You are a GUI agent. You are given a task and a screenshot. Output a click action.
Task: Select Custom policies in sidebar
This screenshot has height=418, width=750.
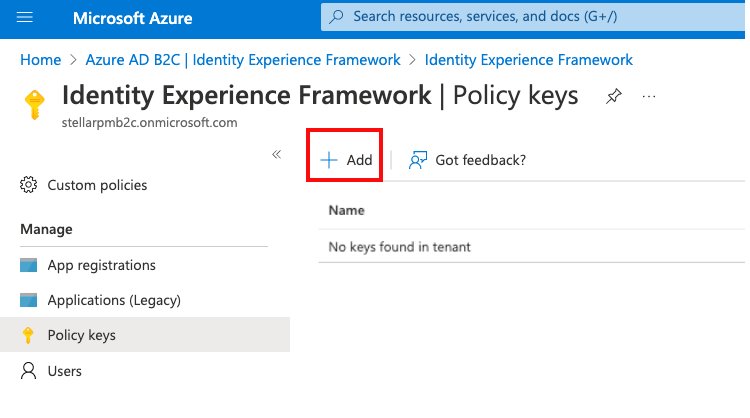97,185
